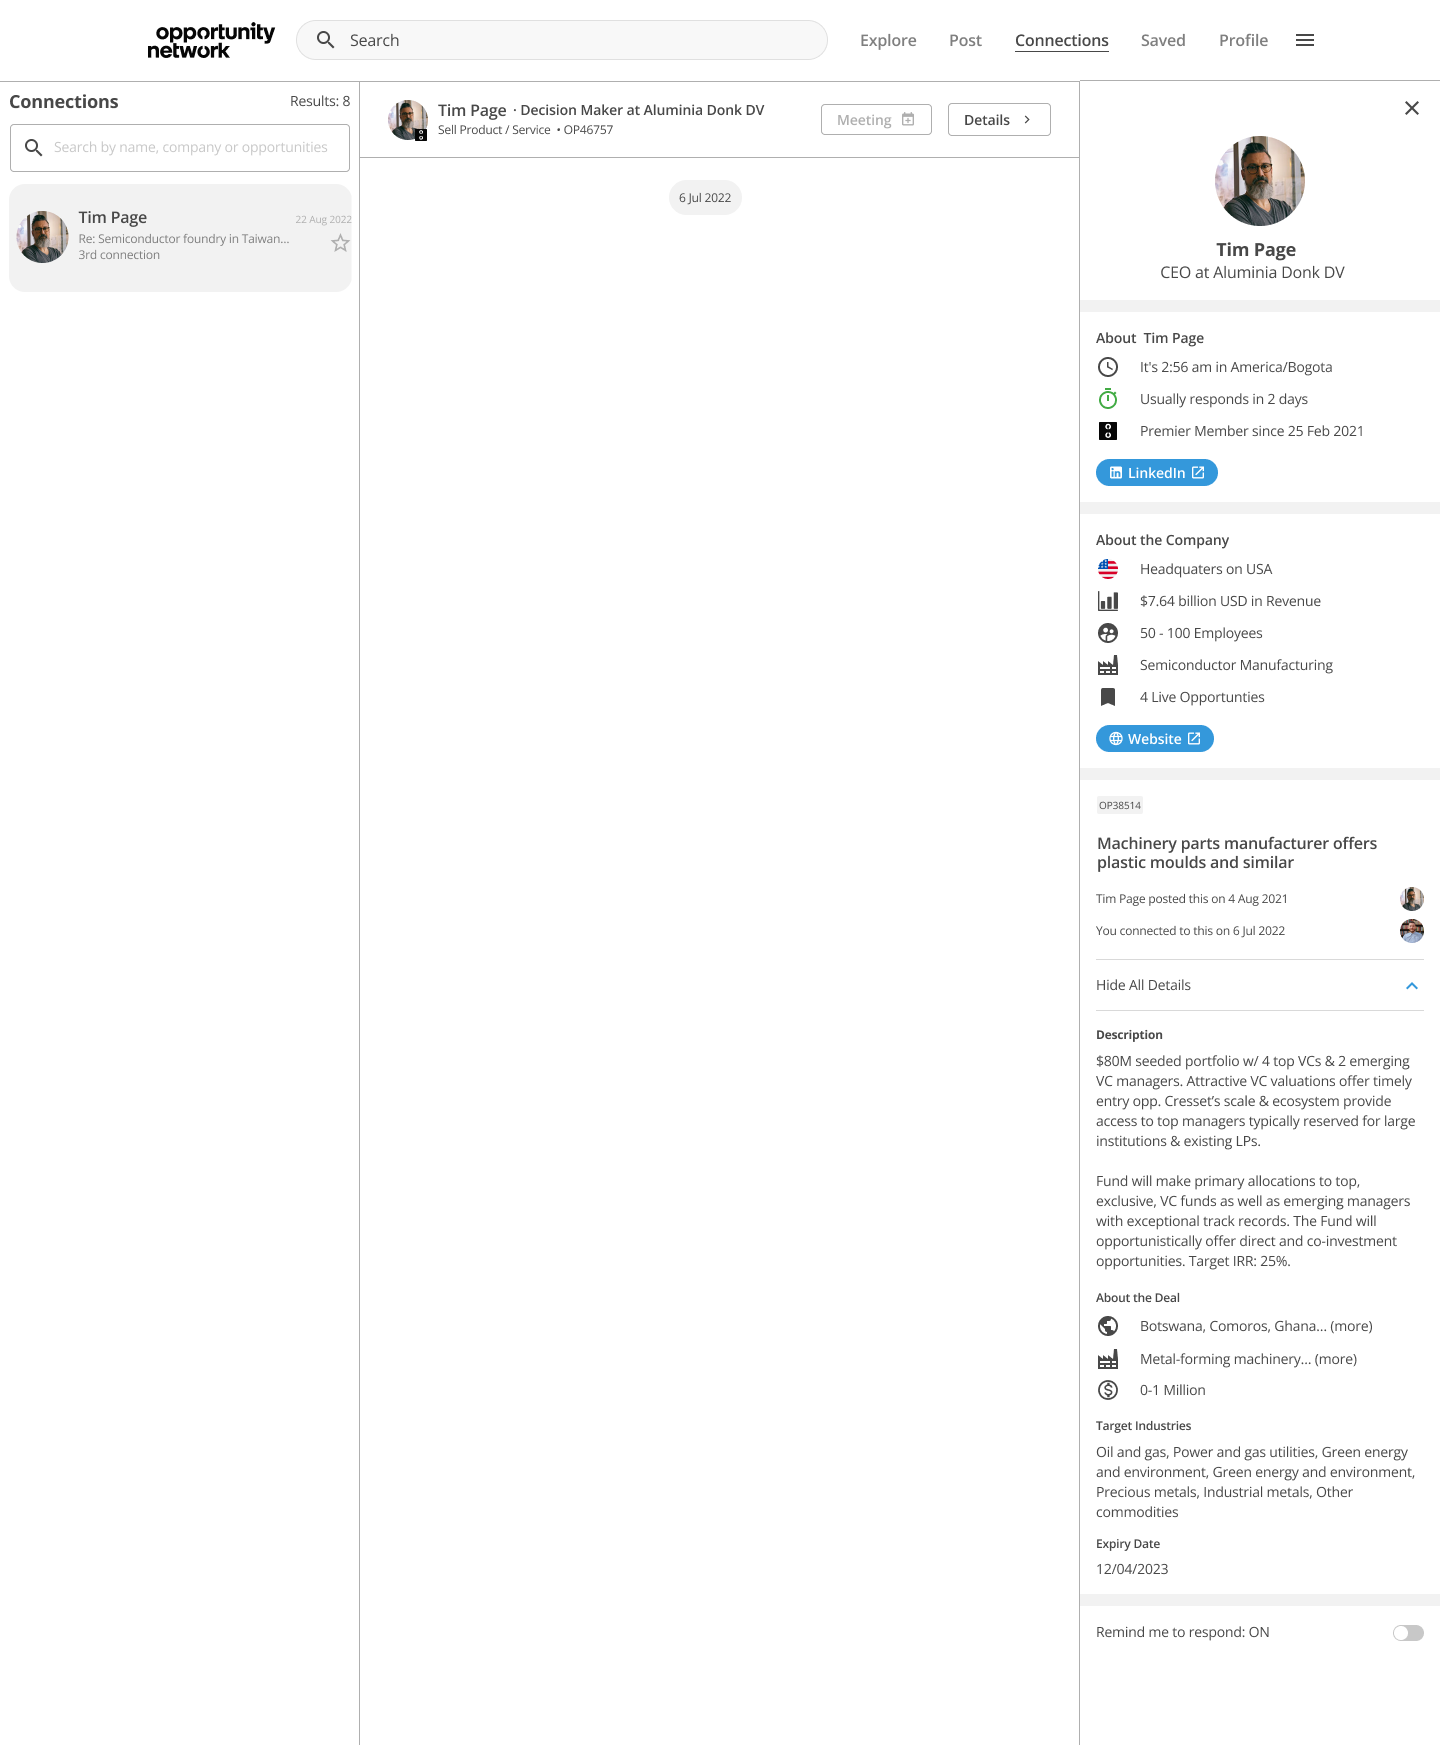
Task: Expand Metal-forming machinery (more)
Action: pos(1336,1359)
